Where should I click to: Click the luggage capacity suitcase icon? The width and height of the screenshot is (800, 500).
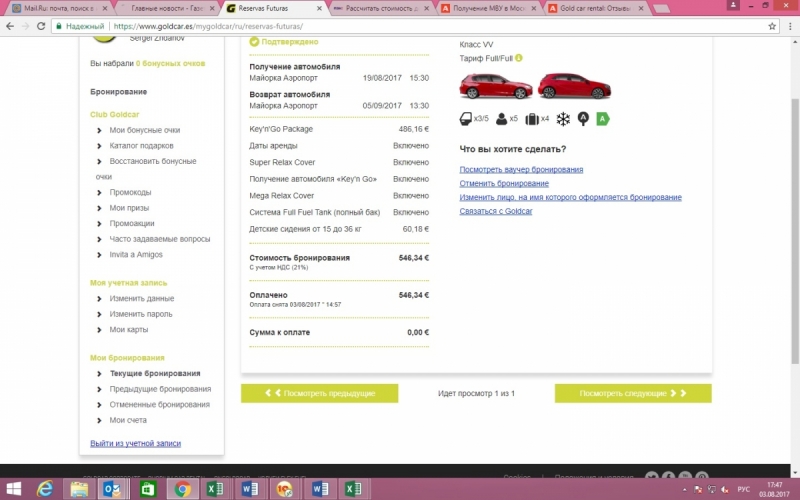tap(532, 119)
